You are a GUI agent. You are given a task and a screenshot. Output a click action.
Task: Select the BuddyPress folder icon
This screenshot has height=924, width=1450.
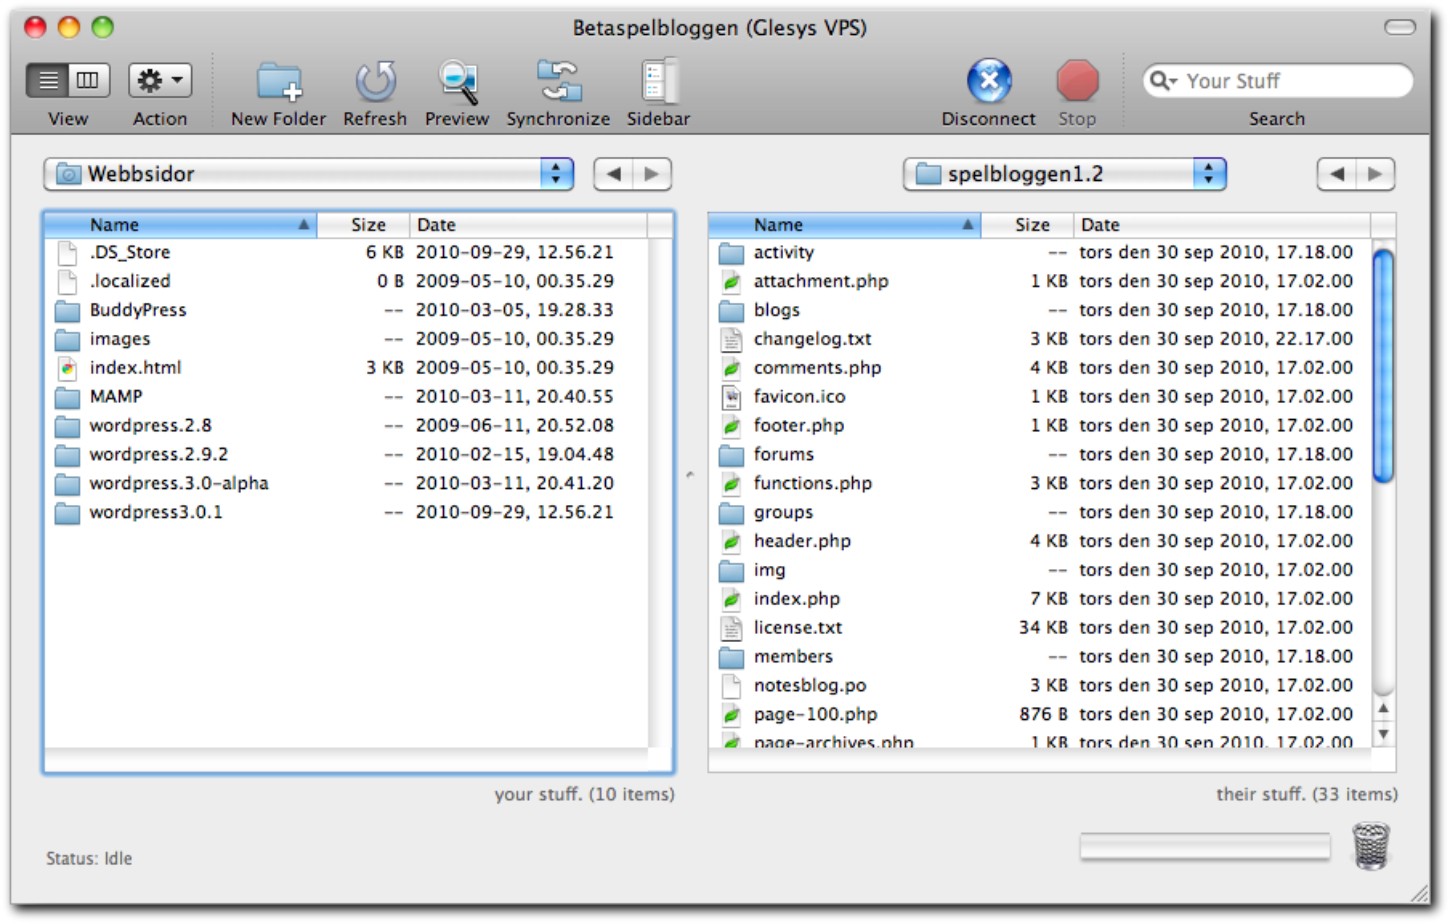coord(67,310)
